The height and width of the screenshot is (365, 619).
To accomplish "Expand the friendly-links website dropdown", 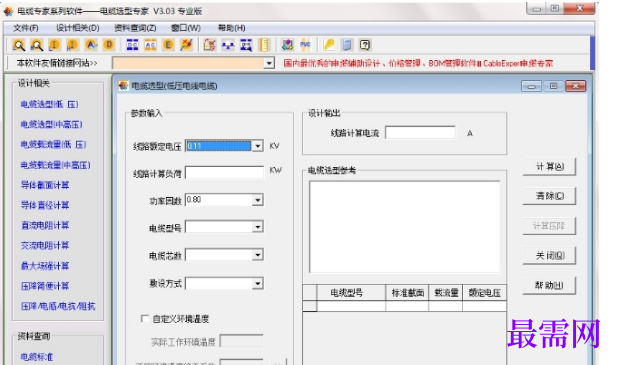I will click(x=269, y=63).
